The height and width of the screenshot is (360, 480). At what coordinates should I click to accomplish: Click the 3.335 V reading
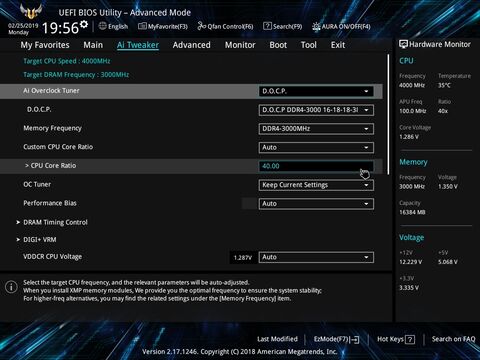409,287
